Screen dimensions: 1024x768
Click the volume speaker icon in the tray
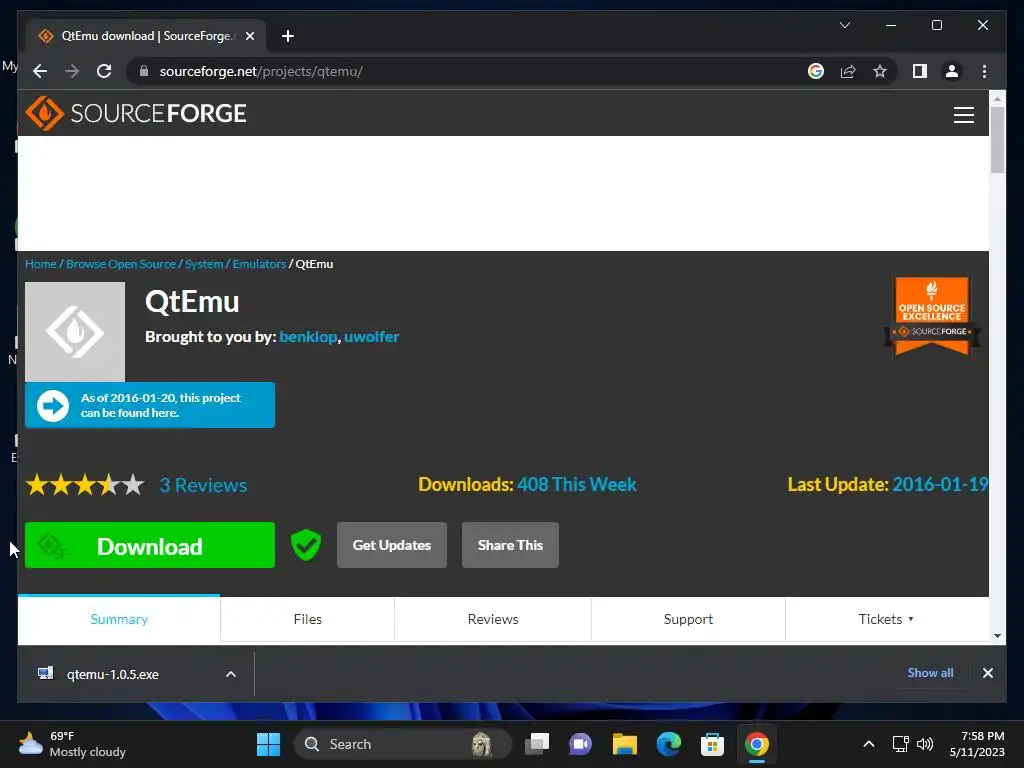coord(925,744)
